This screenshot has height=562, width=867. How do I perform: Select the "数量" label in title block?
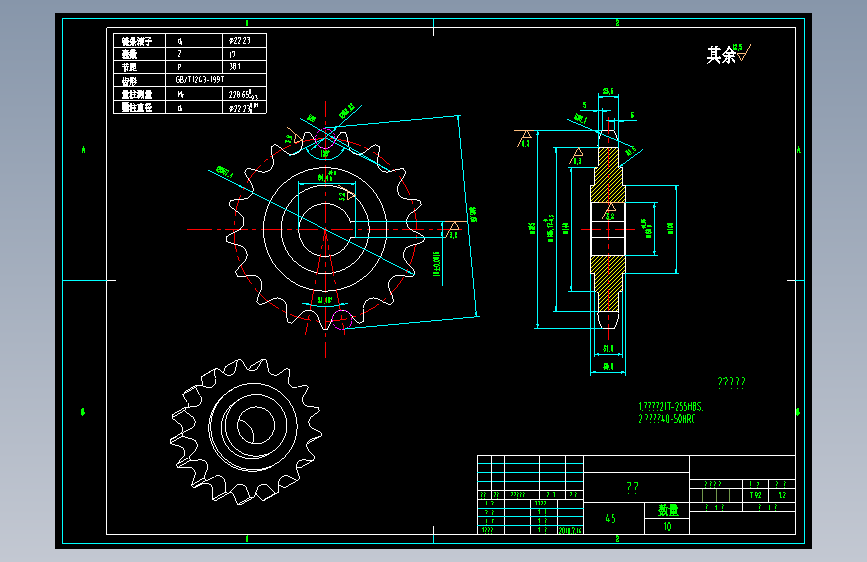(667, 510)
